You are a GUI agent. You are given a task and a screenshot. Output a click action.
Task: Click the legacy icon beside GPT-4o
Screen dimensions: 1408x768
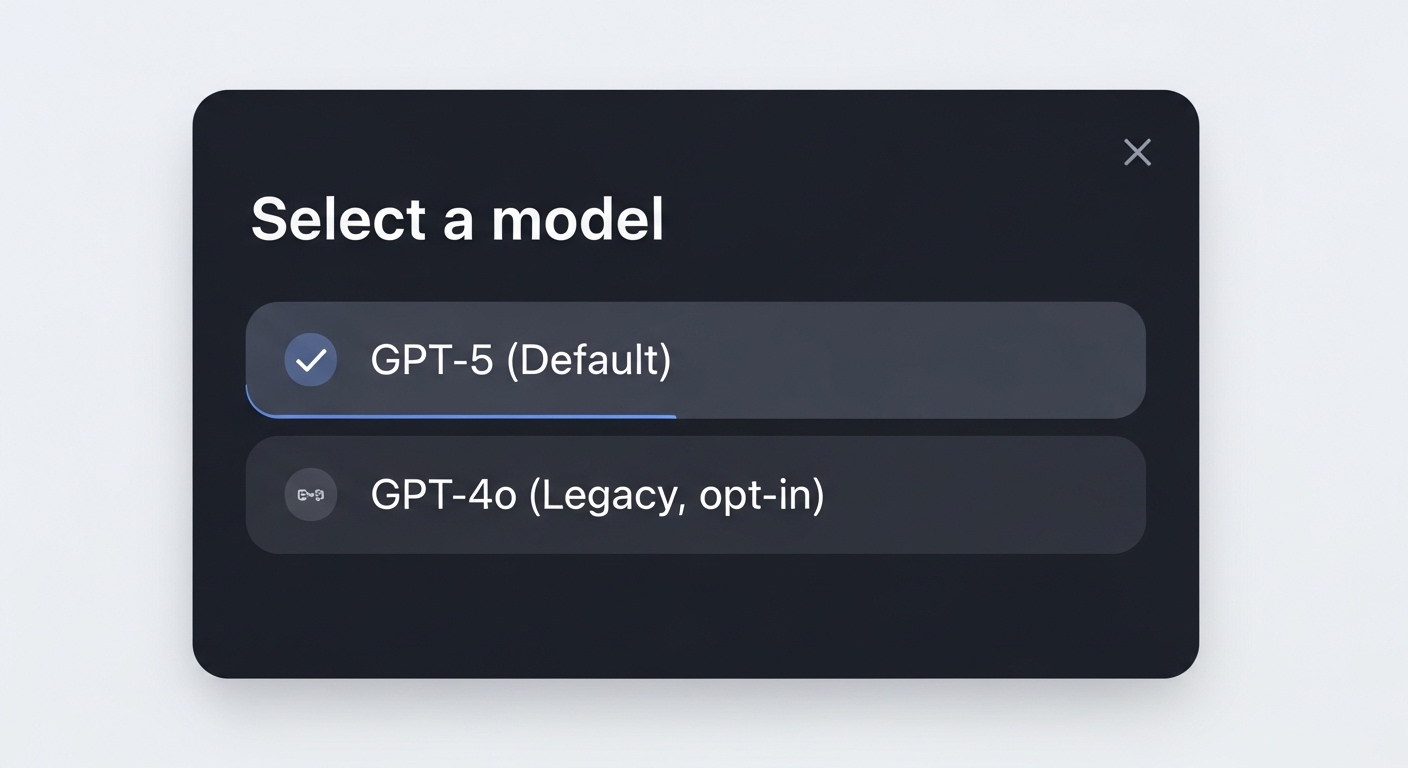click(311, 495)
